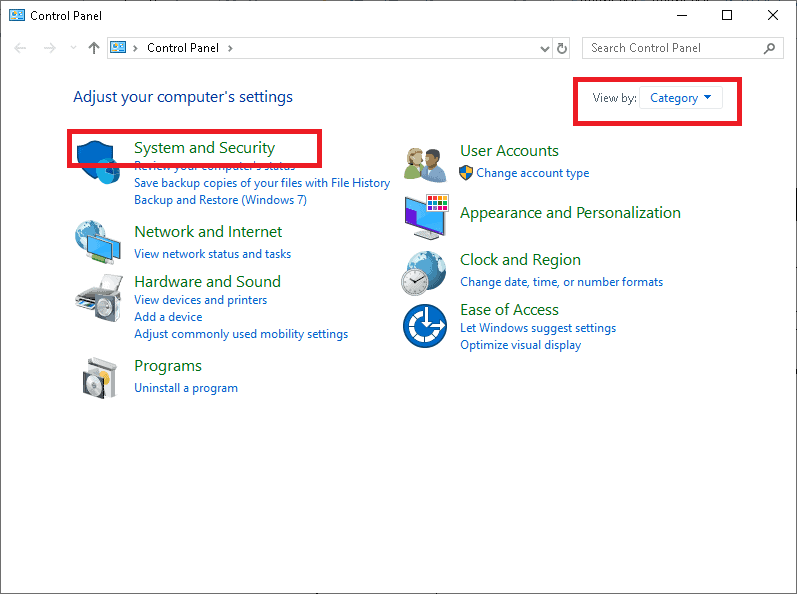Image resolution: width=797 pixels, height=594 pixels.
Task: Click the Control Panel title bar icon
Action: [x=17, y=15]
